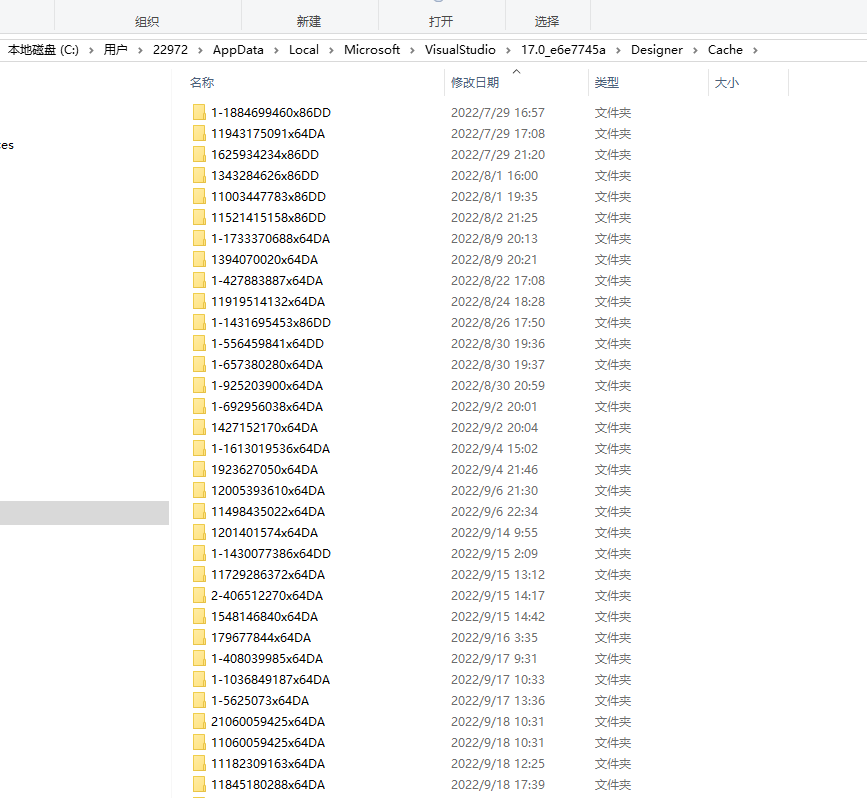Select folder name 11182309163x64DA
The width and height of the screenshot is (867, 798).
click(268, 764)
